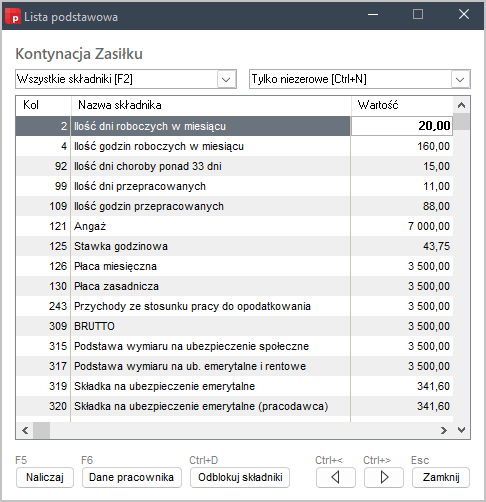
Task: Go to next employee with right arrow button
Action: (384, 477)
